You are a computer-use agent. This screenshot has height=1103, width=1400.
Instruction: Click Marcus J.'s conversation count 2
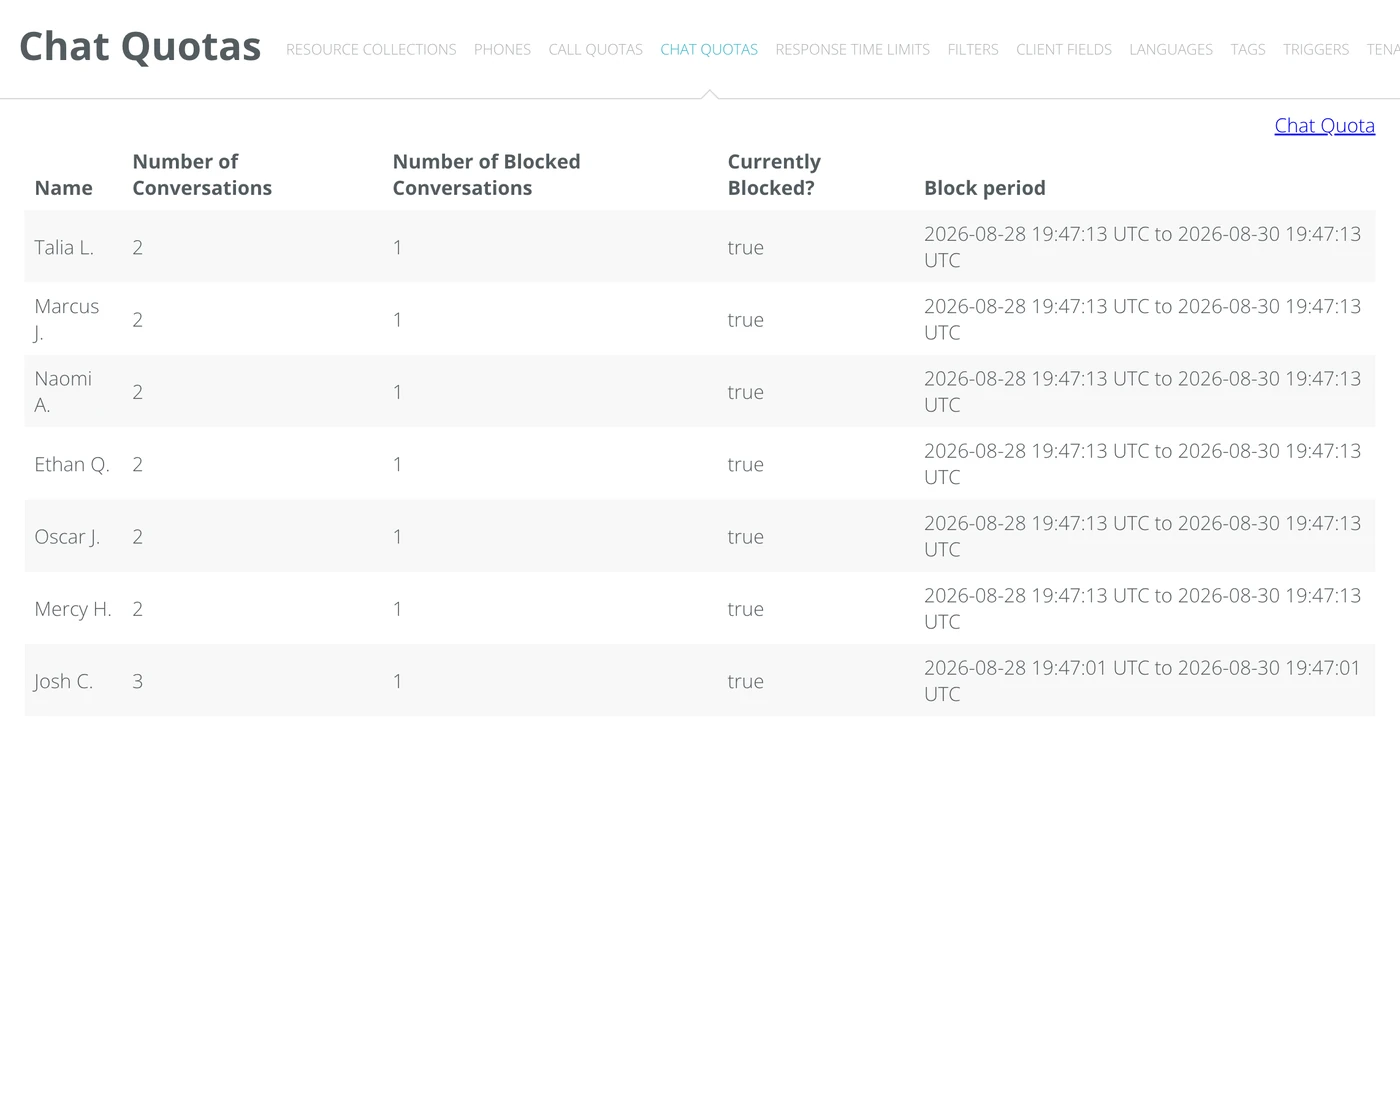tap(138, 319)
